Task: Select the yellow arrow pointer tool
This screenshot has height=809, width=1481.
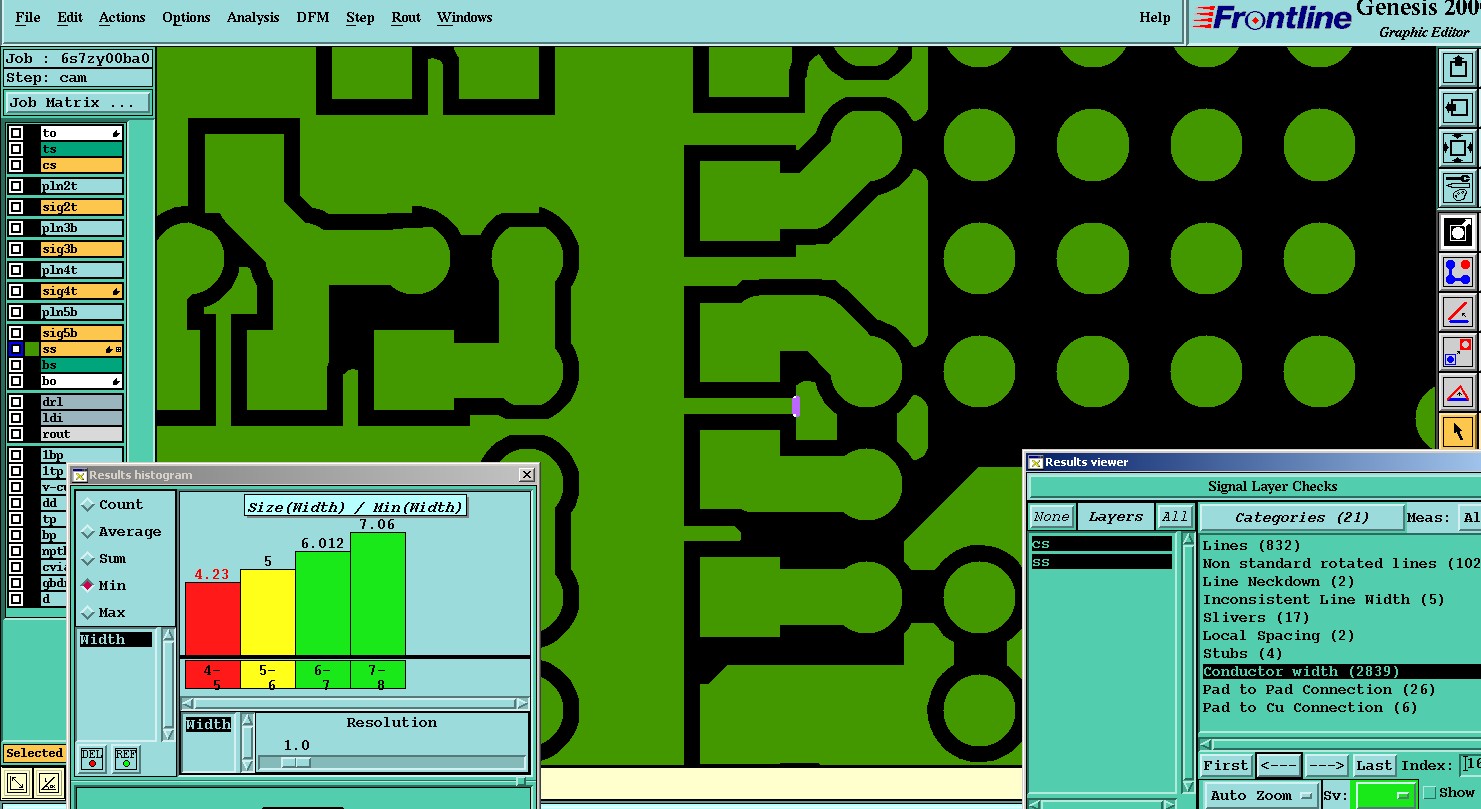Action: [1458, 432]
